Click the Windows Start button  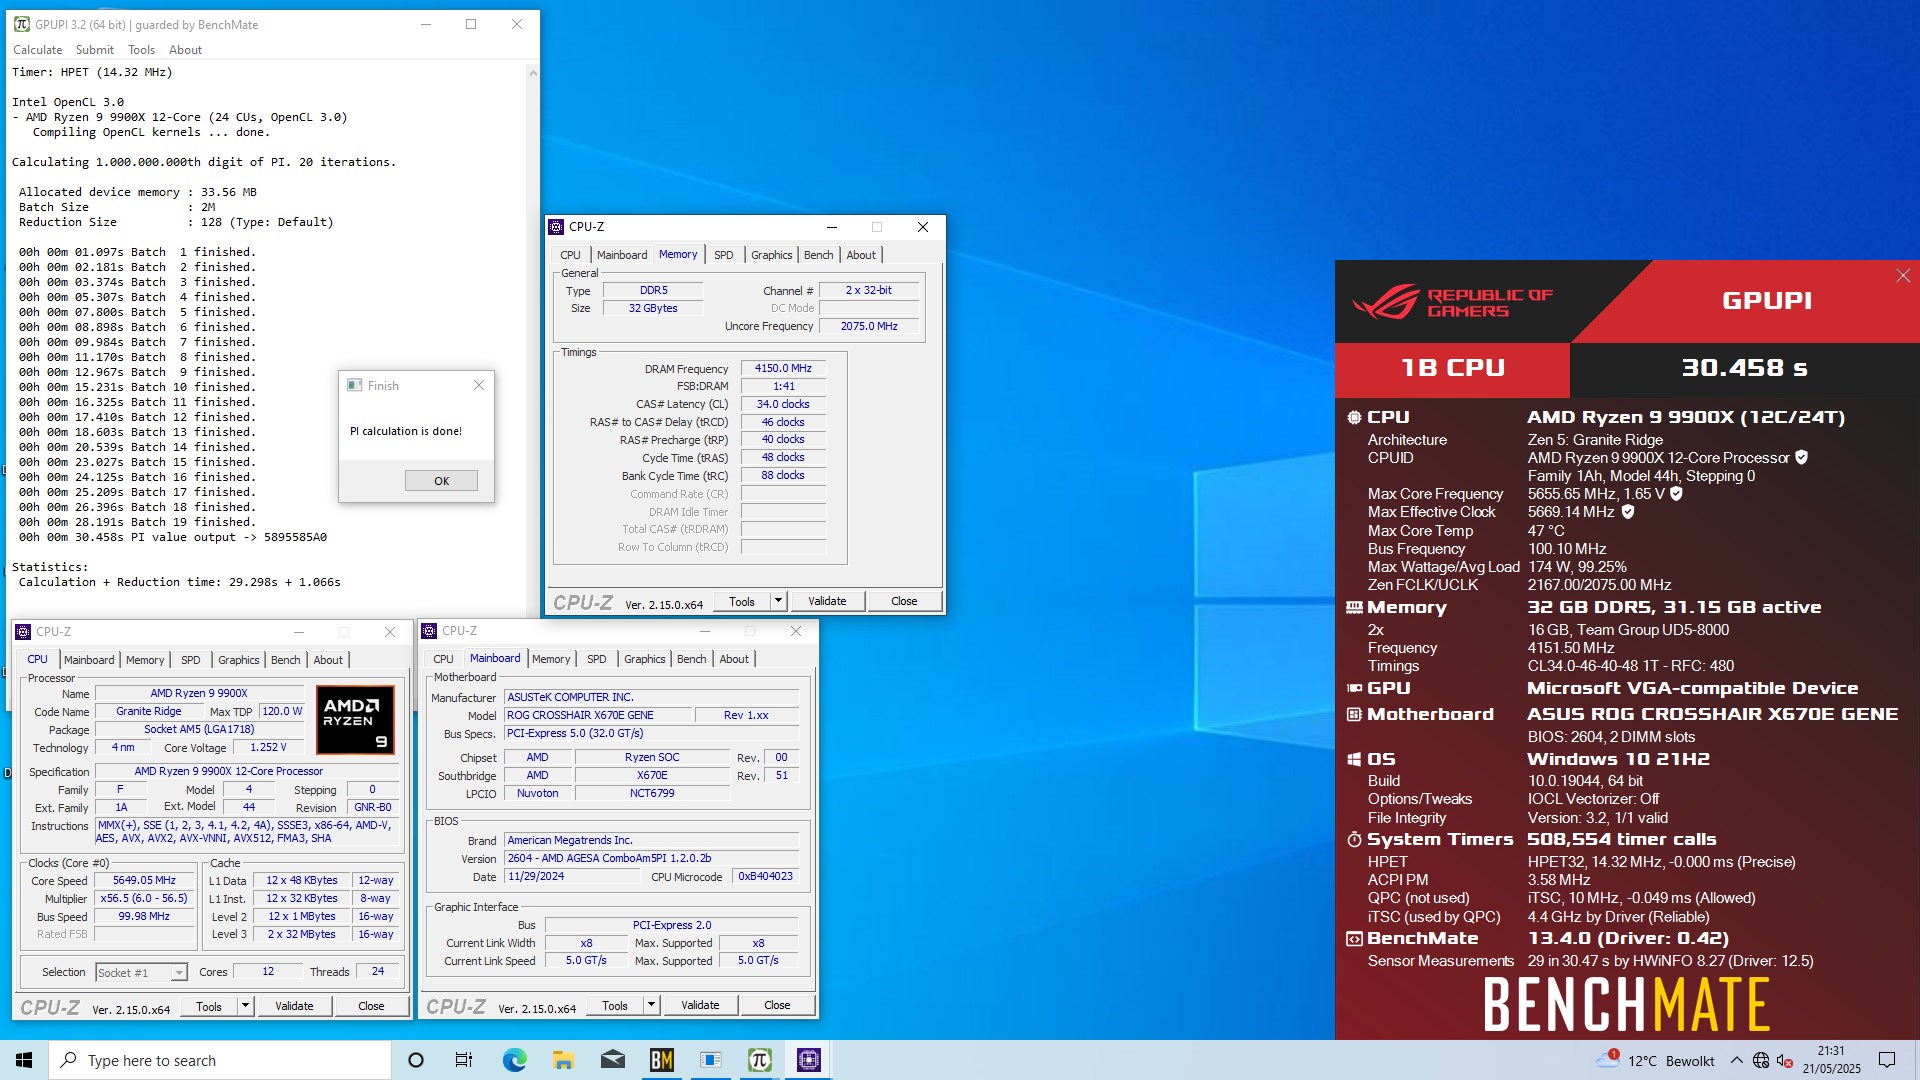point(24,1060)
